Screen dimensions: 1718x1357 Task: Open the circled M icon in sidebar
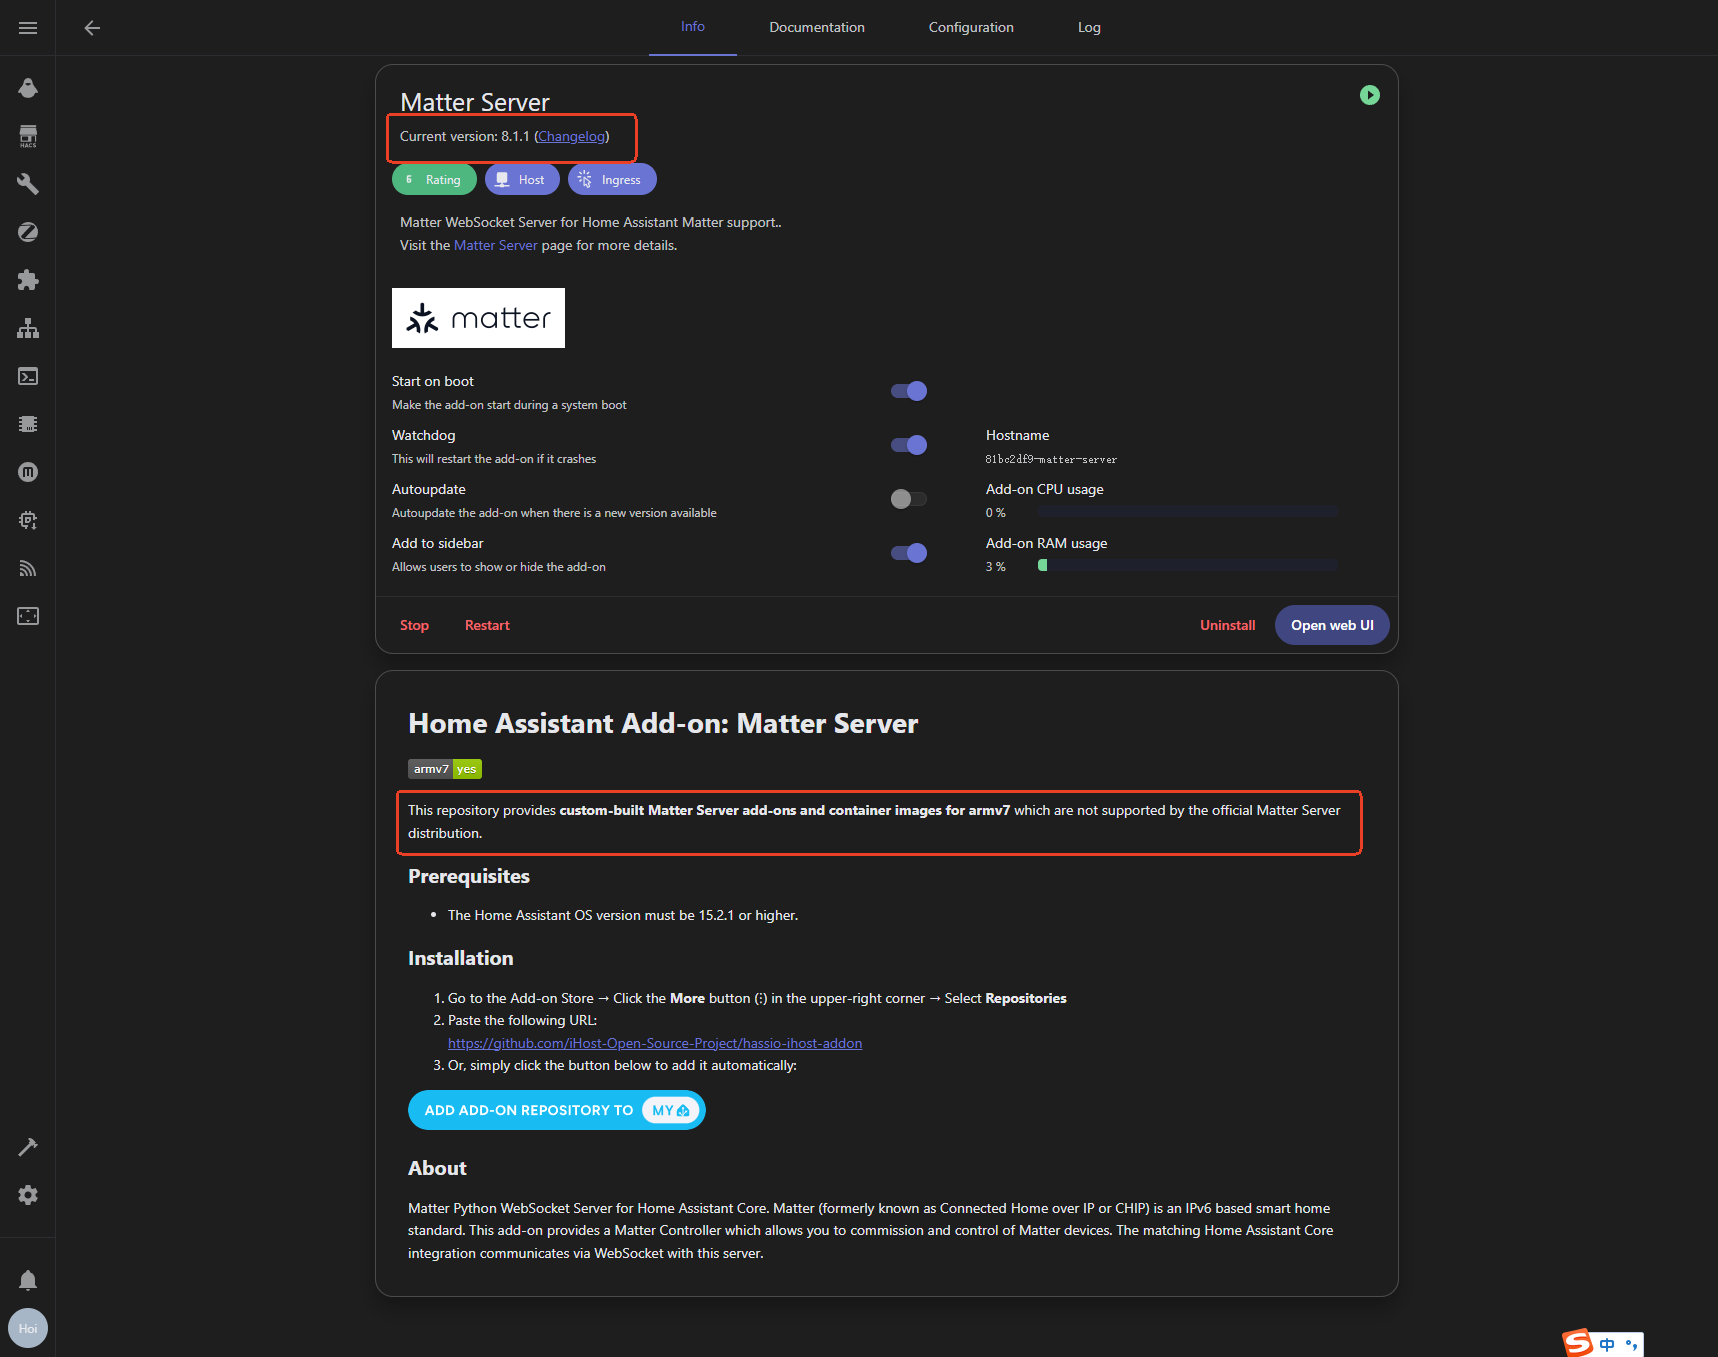(28, 472)
